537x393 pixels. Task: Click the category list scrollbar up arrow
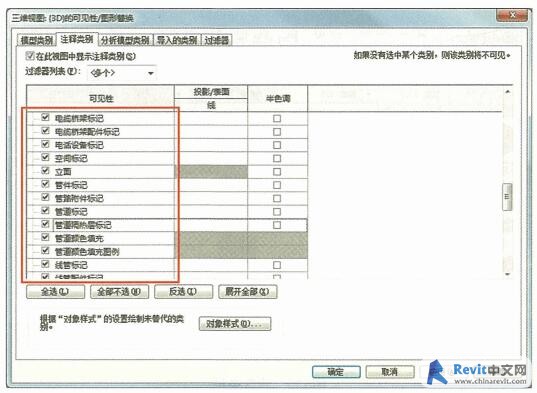click(x=508, y=92)
